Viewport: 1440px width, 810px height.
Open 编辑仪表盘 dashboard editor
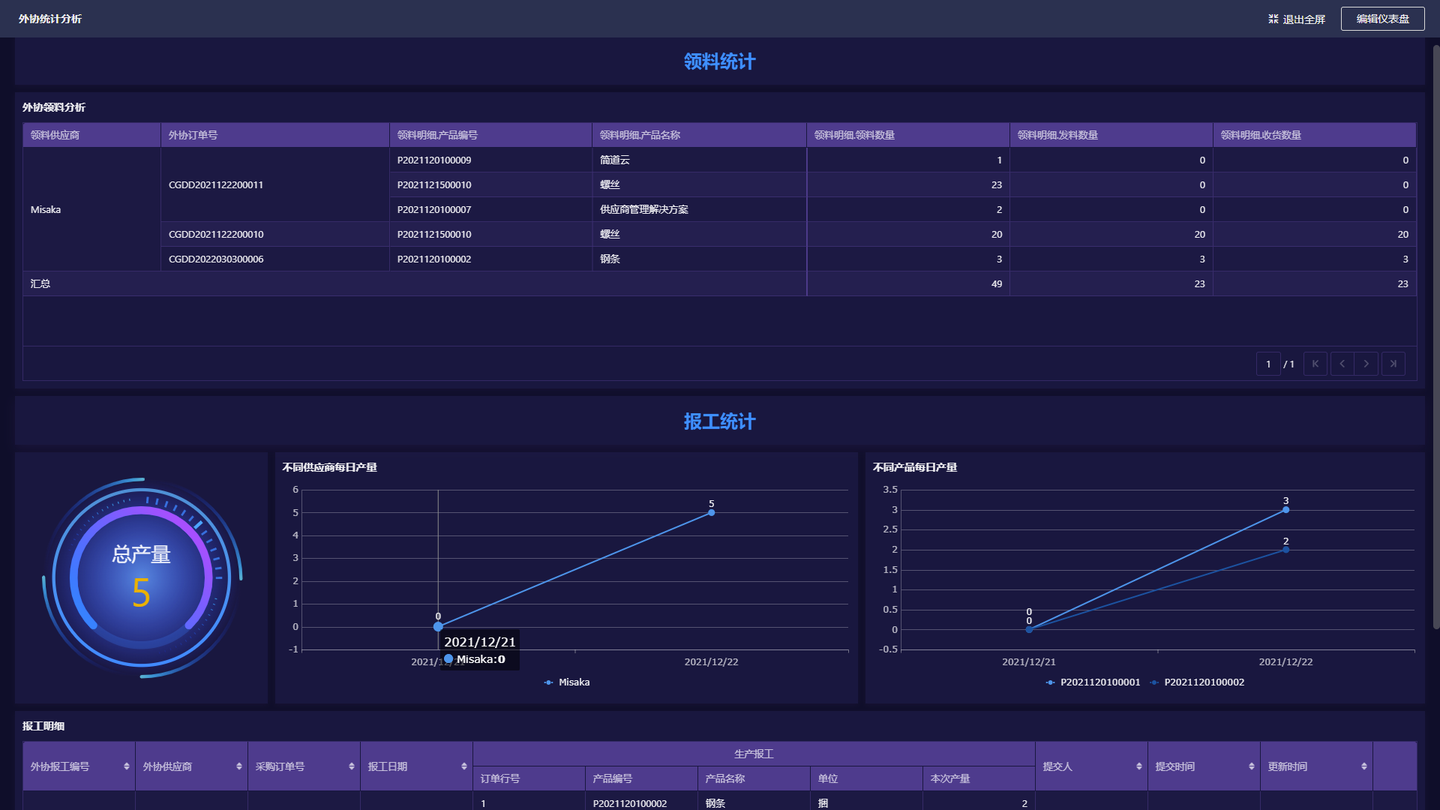click(1383, 19)
